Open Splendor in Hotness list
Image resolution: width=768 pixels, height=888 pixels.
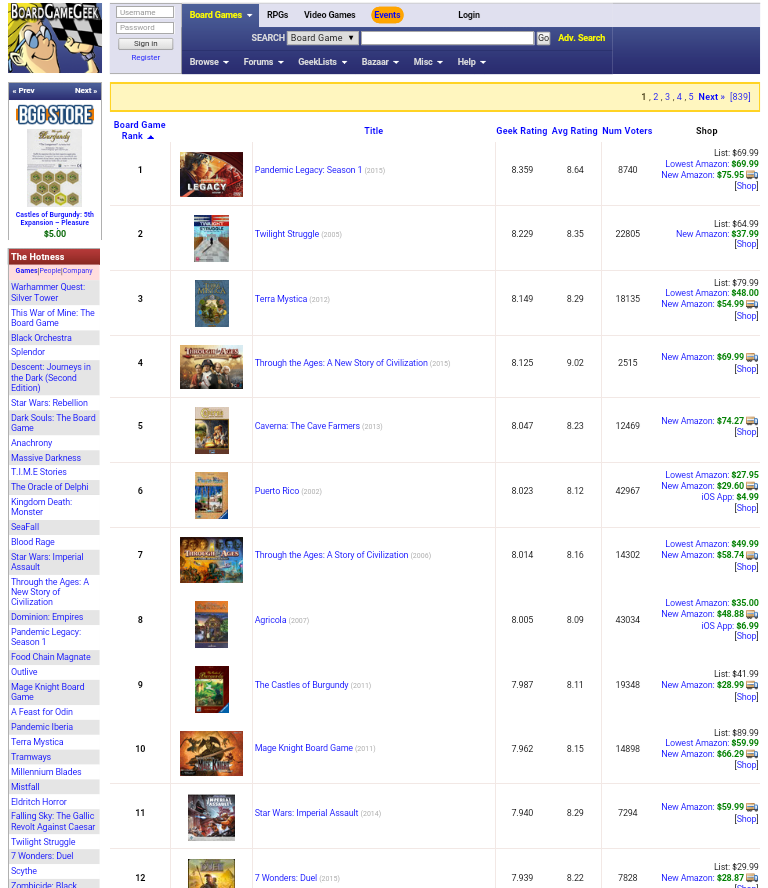point(28,352)
